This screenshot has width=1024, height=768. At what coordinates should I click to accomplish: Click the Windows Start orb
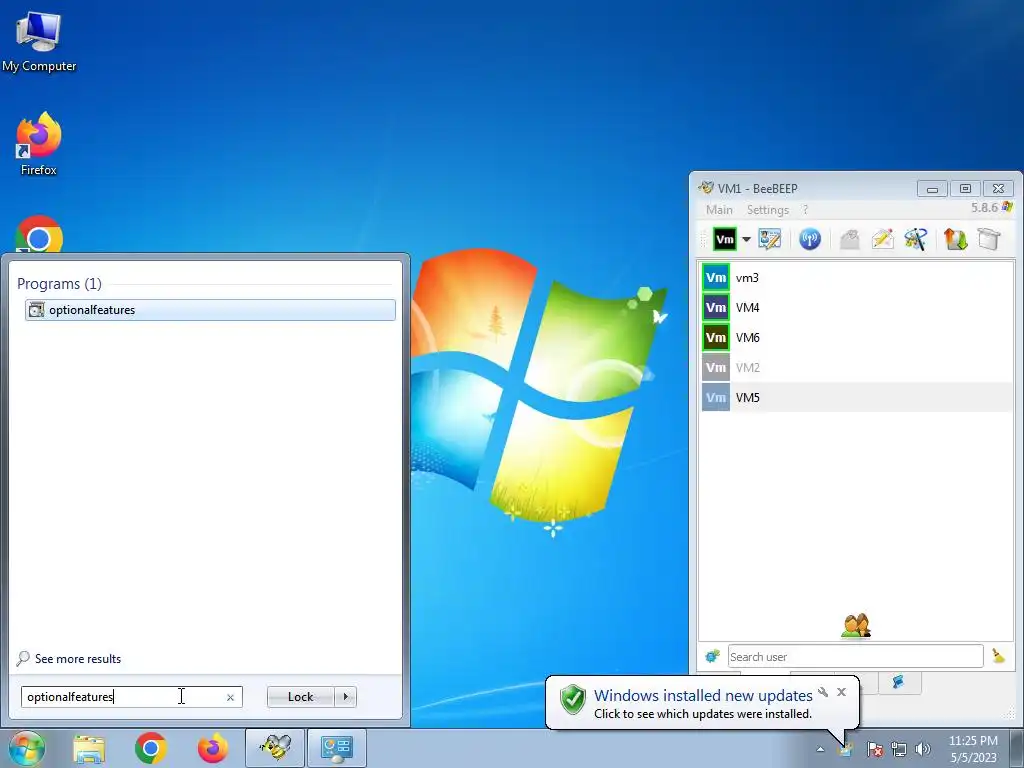(x=26, y=748)
